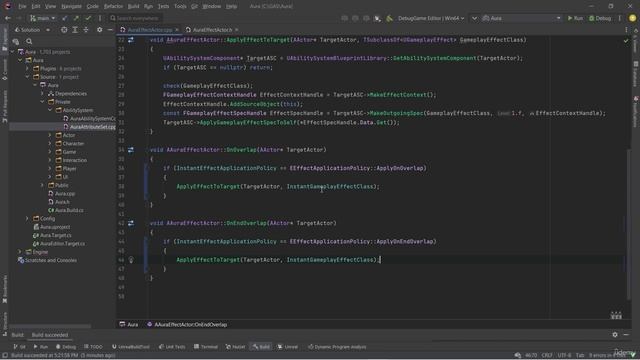Click the Push git arrow icon
Viewport: 640px width, 360px height.
pos(76,18)
